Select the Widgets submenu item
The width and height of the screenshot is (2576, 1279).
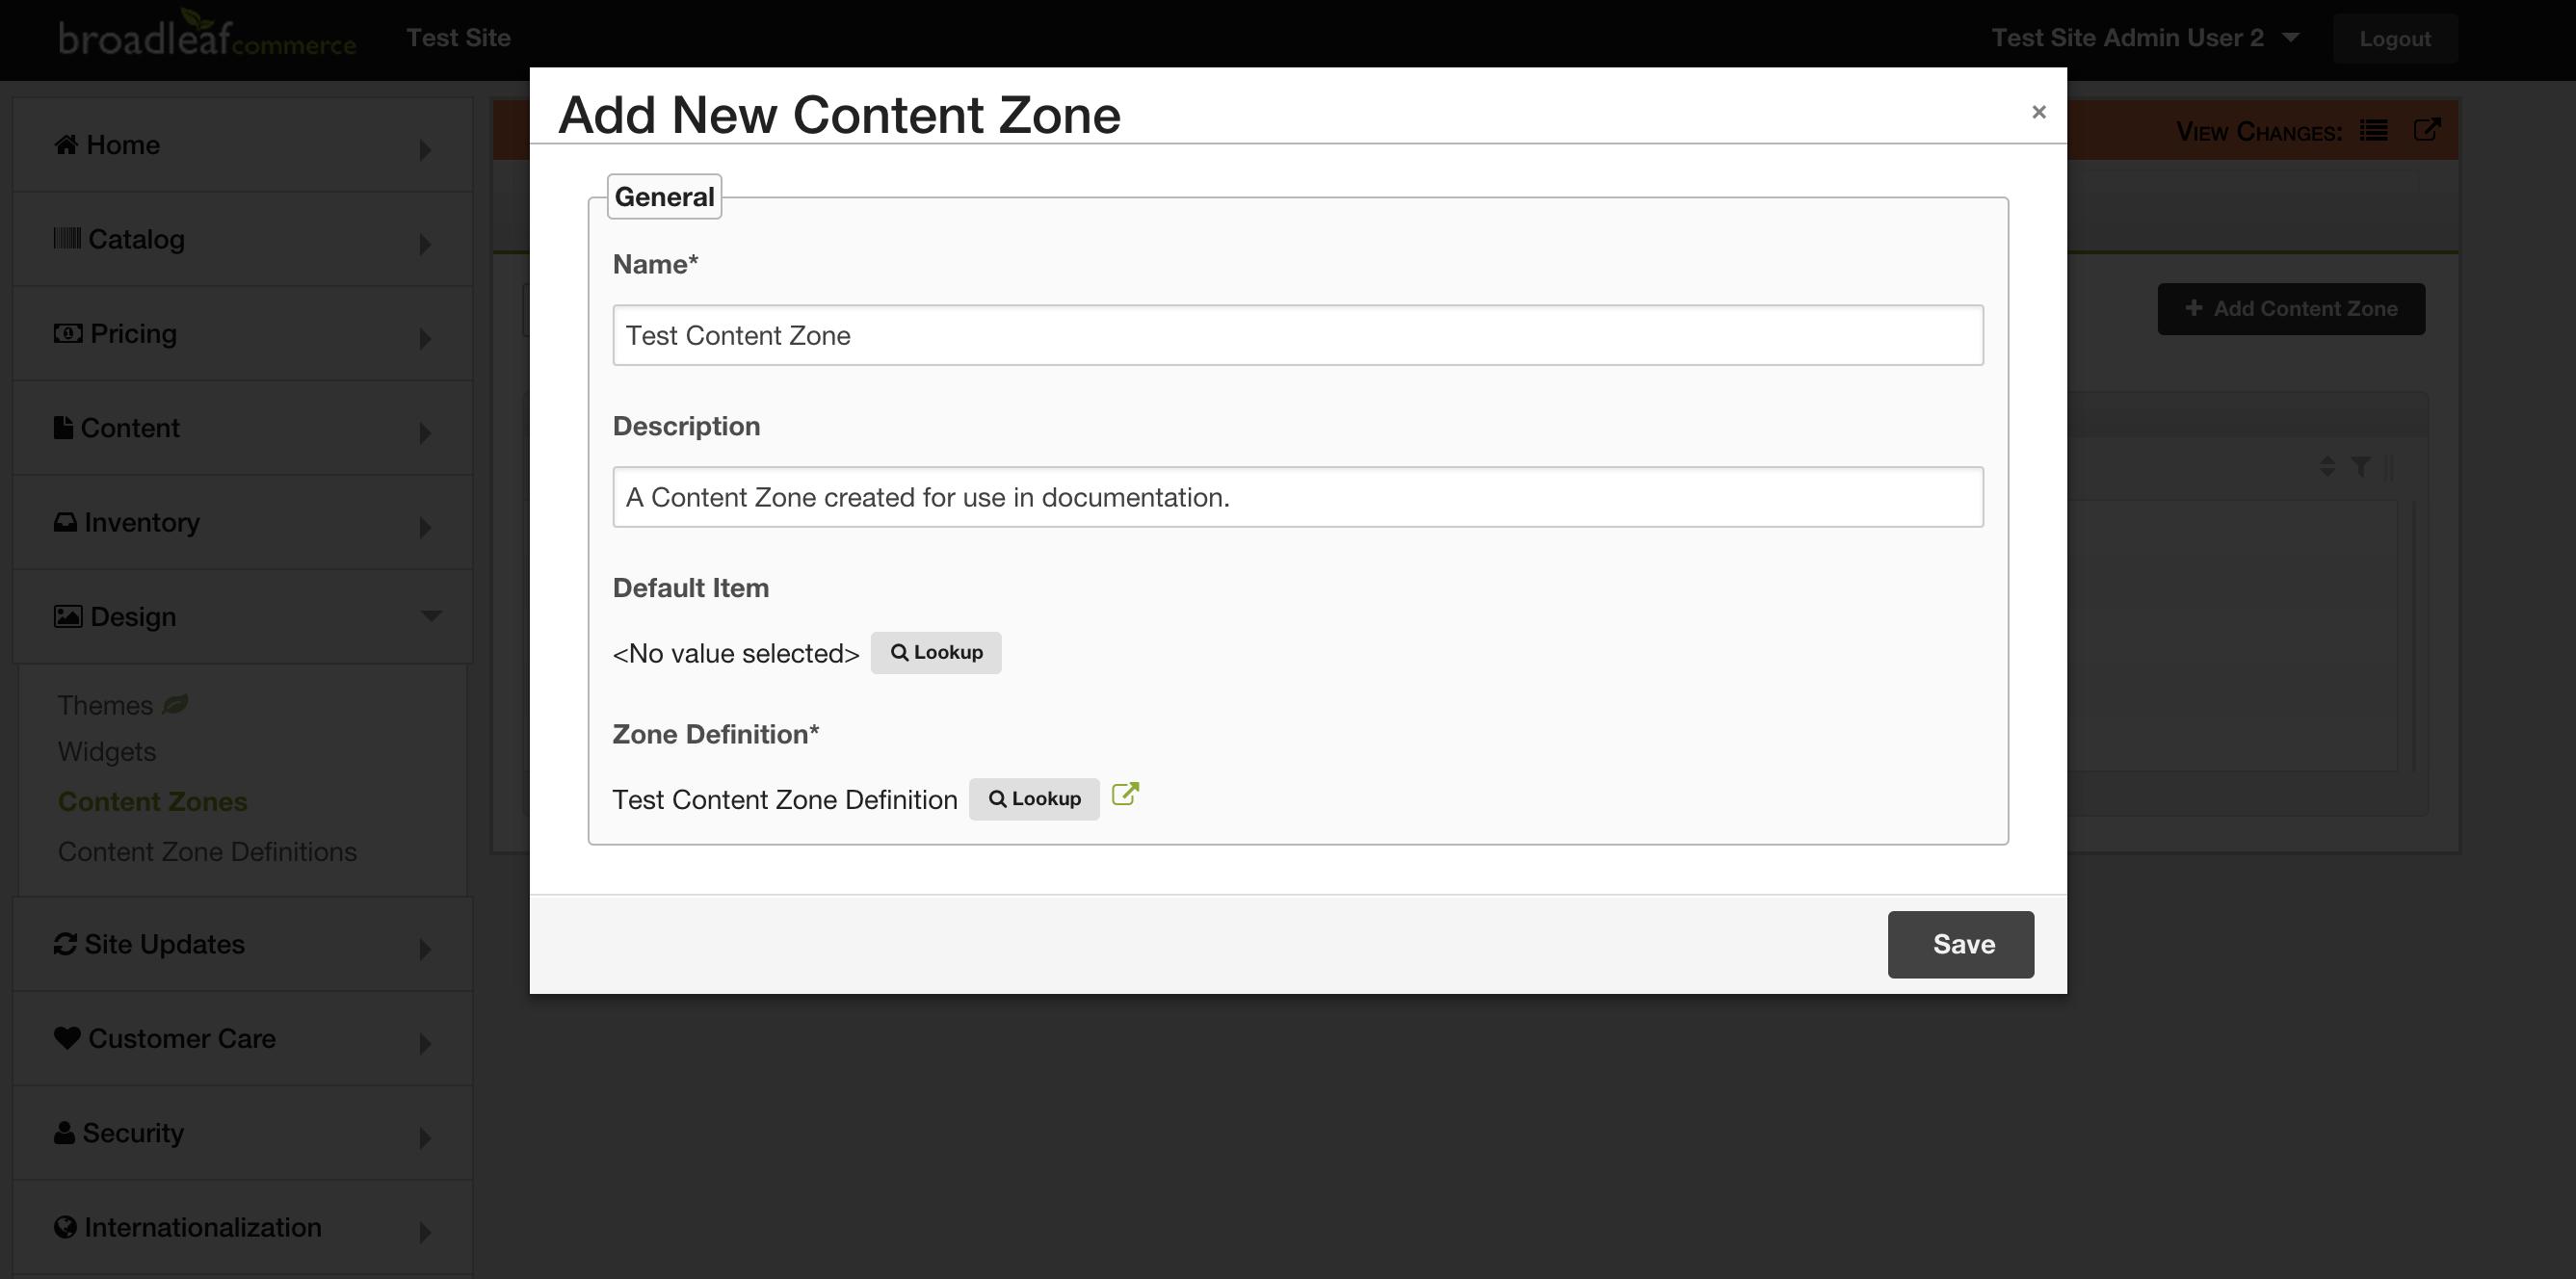point(107,752)
